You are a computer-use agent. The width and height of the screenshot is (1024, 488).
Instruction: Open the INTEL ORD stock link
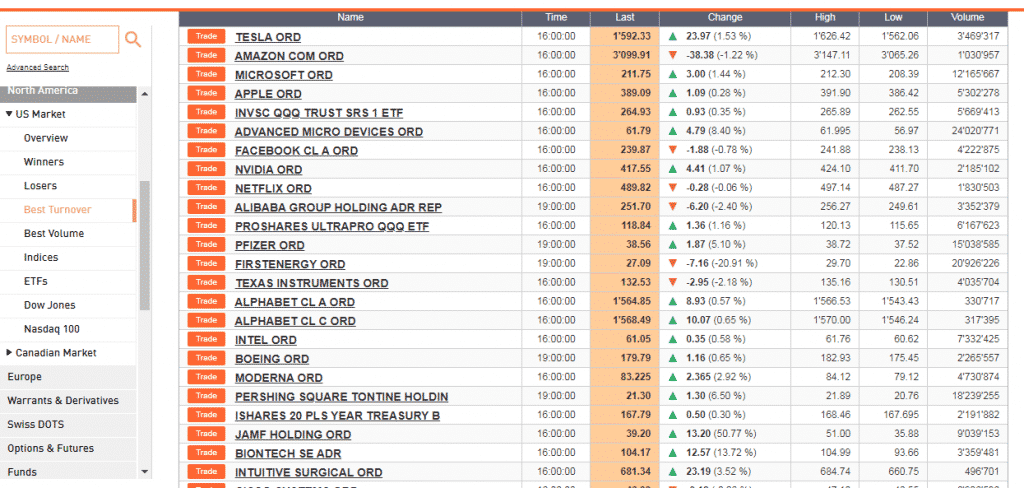coord(265,340)
